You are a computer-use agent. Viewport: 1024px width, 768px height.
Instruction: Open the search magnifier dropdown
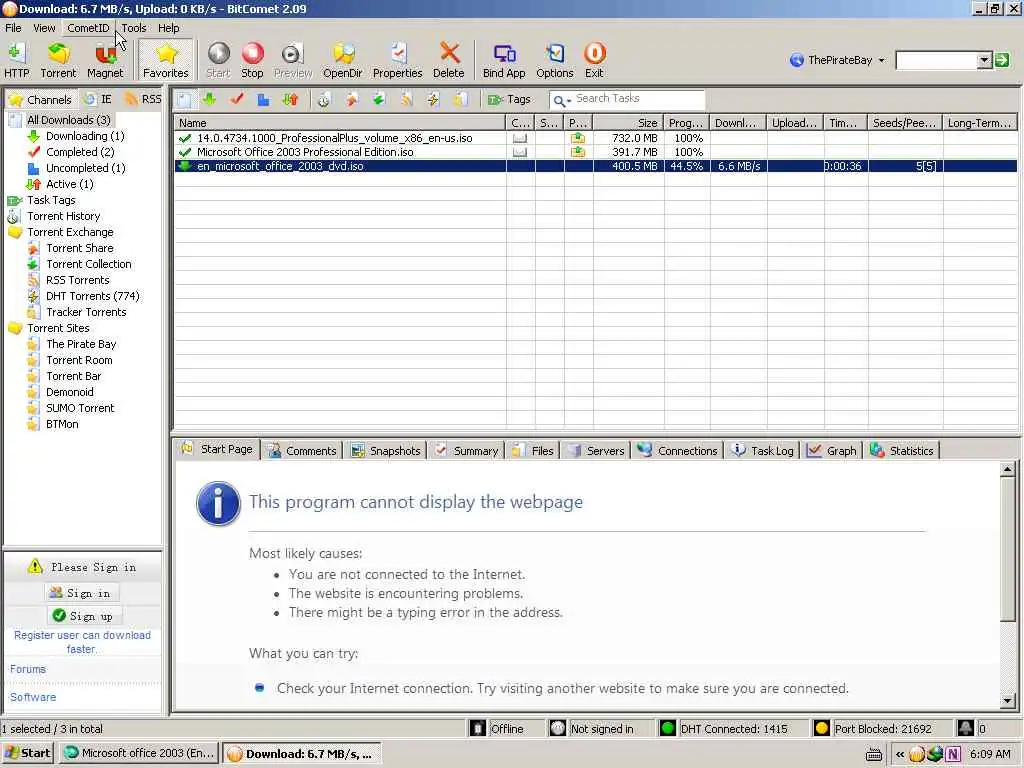[560, 100]
